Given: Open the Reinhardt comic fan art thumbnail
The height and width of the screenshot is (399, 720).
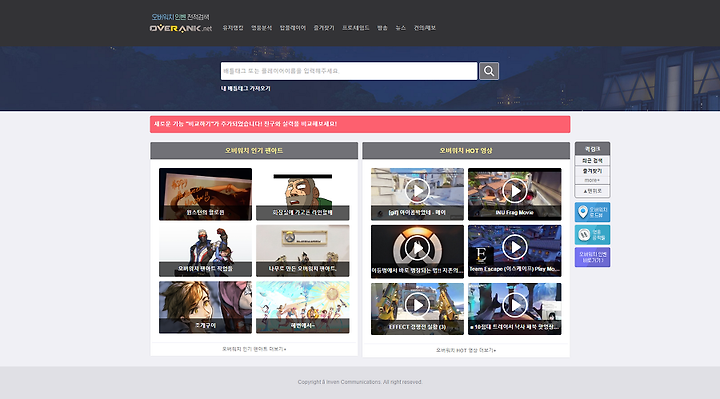Looking at the screenshot, I should point(303,194).
